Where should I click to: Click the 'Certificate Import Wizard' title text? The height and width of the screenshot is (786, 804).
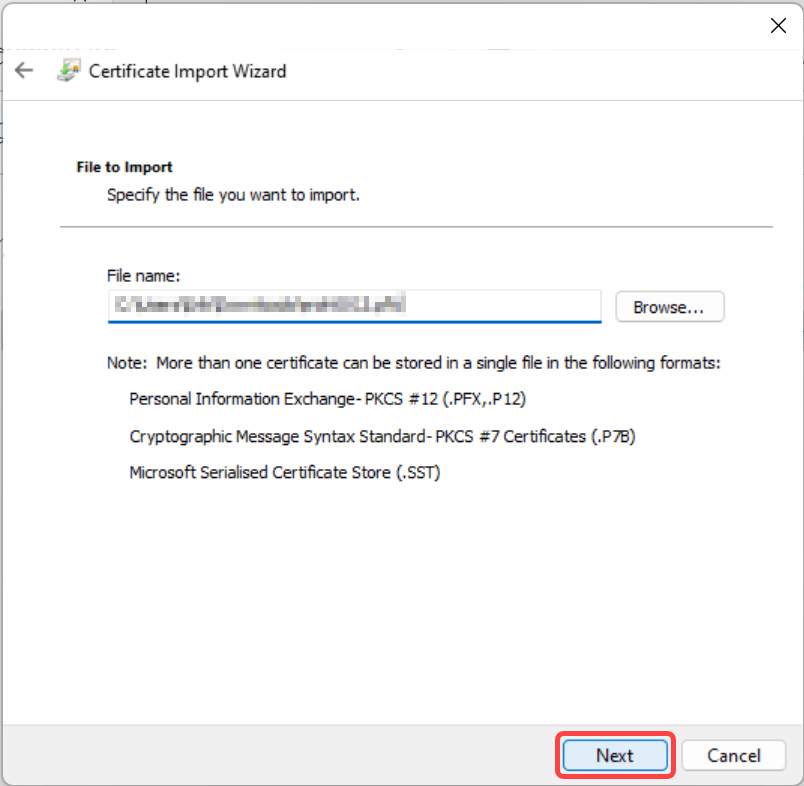point(188,71)
